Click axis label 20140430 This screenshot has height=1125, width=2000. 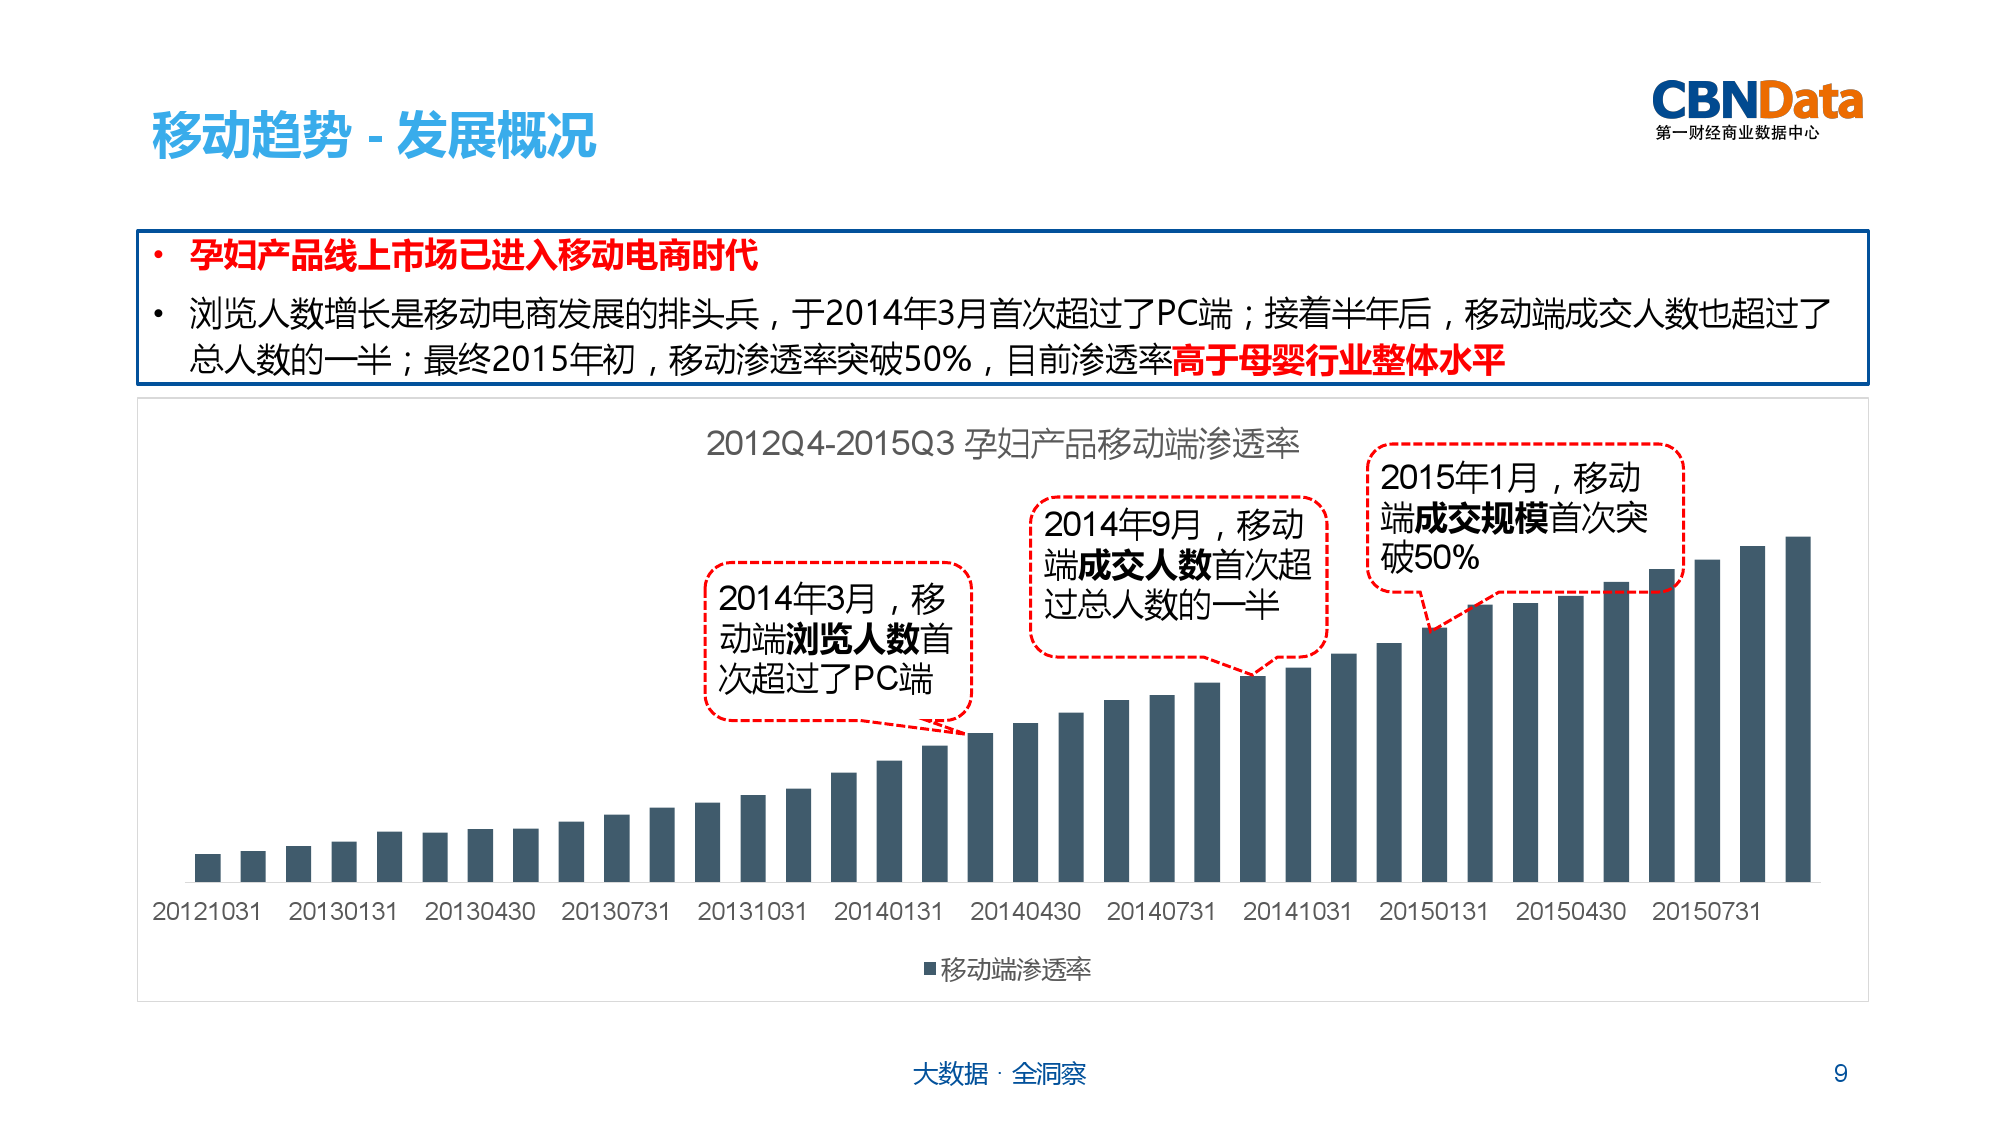(x=1025, y=911)
